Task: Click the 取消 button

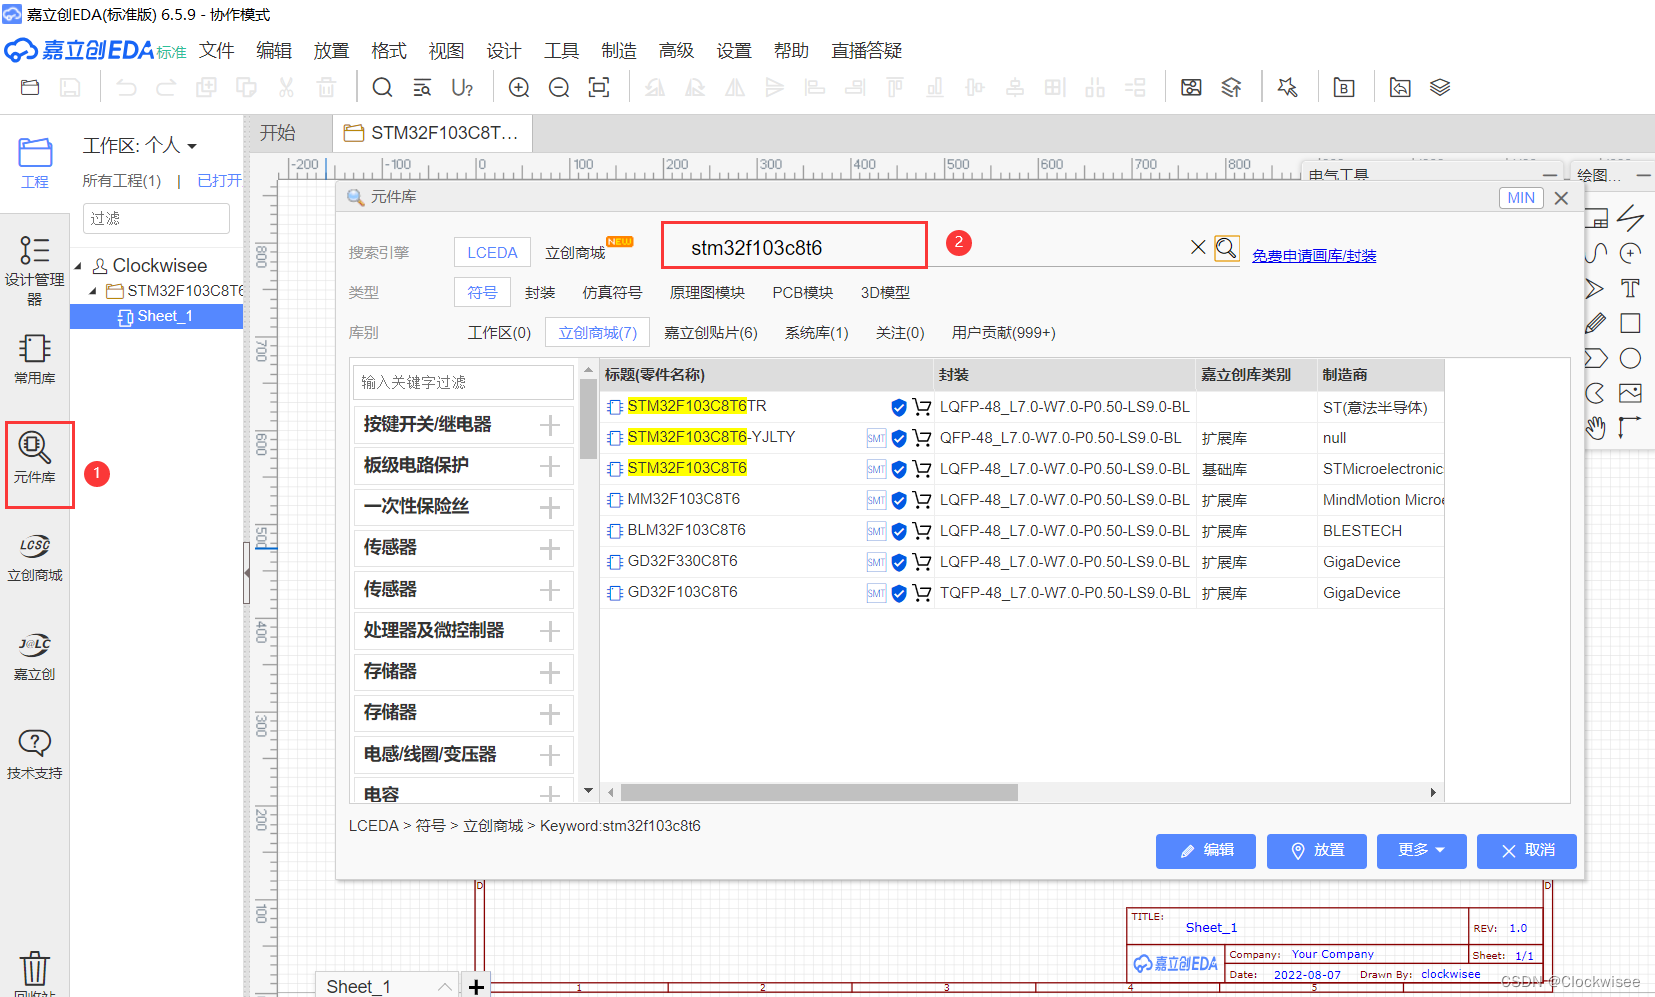Action: coord(1527,850)
